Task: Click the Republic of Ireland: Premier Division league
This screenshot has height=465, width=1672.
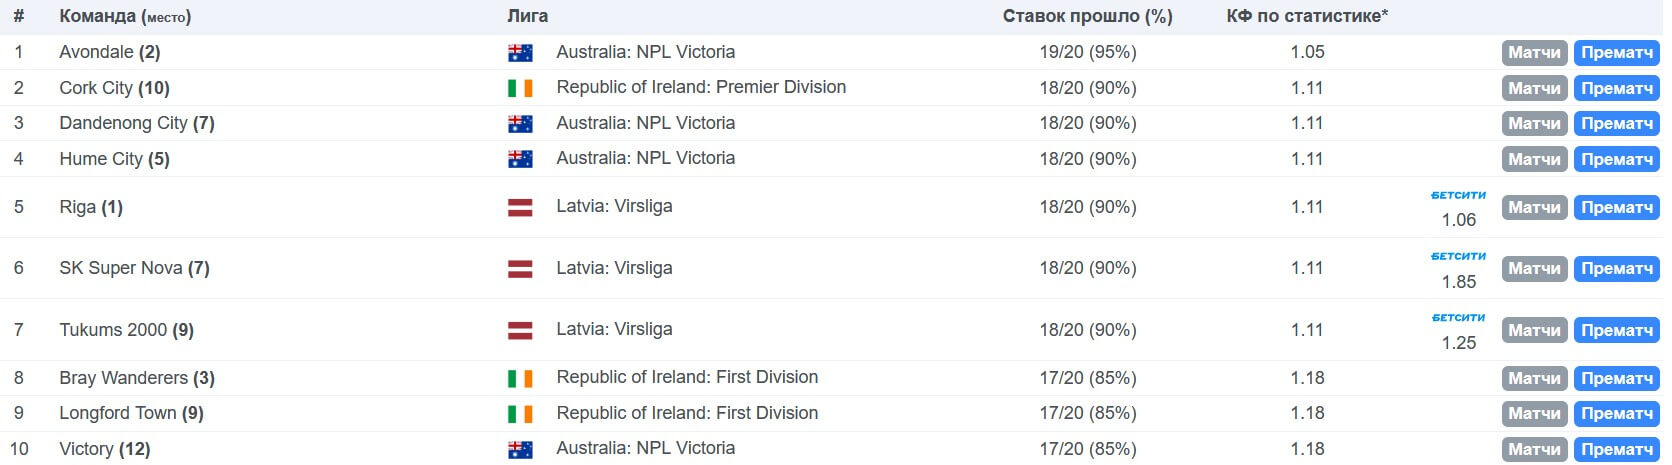Action: [x=701, y=87]
